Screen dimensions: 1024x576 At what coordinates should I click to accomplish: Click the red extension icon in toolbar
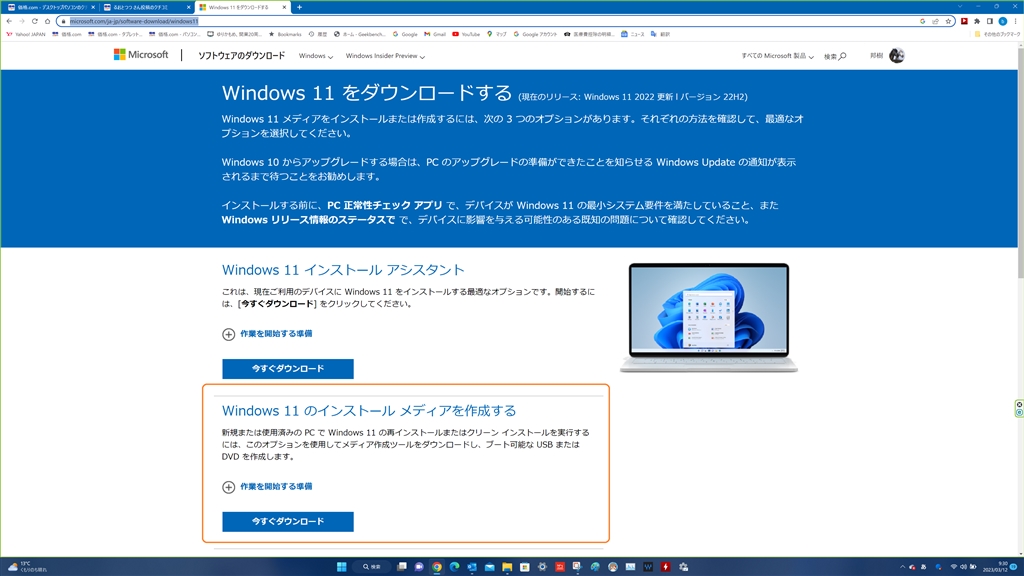pos(965,21)
